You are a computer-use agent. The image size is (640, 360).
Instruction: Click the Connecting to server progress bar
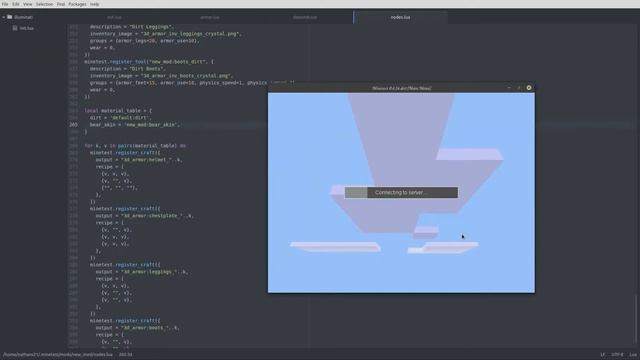[401, 193]
